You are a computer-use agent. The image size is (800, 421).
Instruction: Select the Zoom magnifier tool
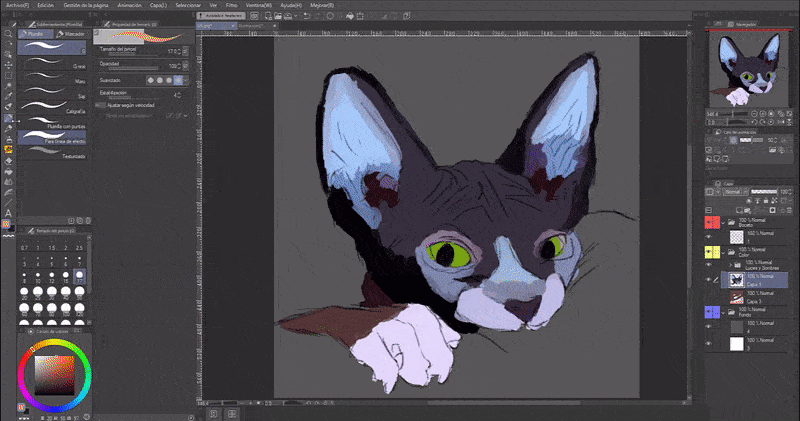[x=8, y=33]
